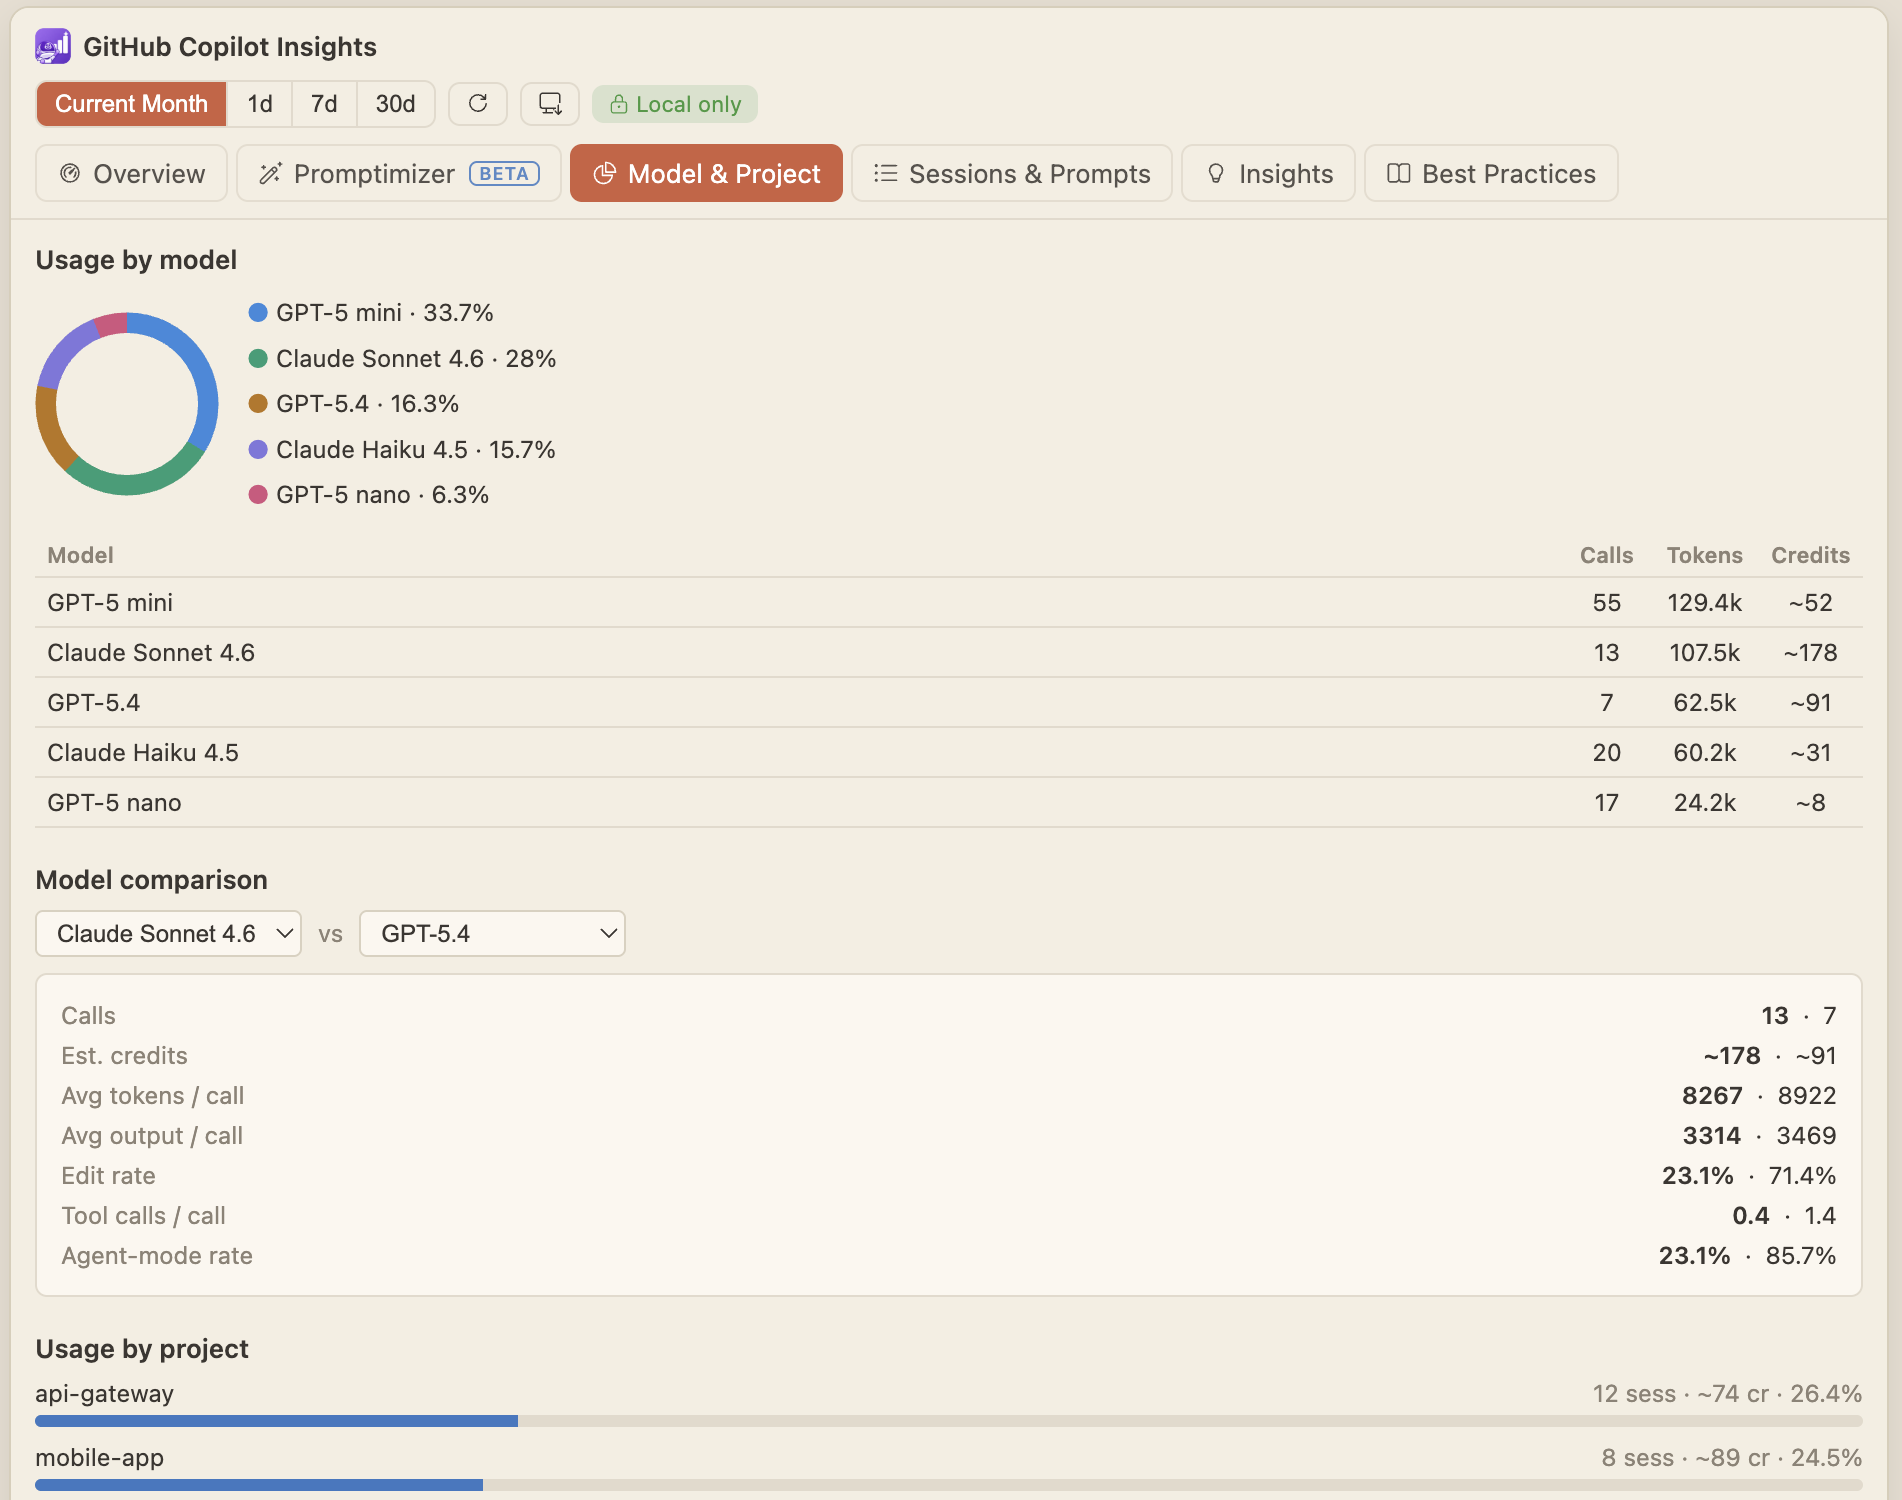Click the book icon in Best Practices
Viewport: 1902px width, 1500px height.
tap(1398, 173)
